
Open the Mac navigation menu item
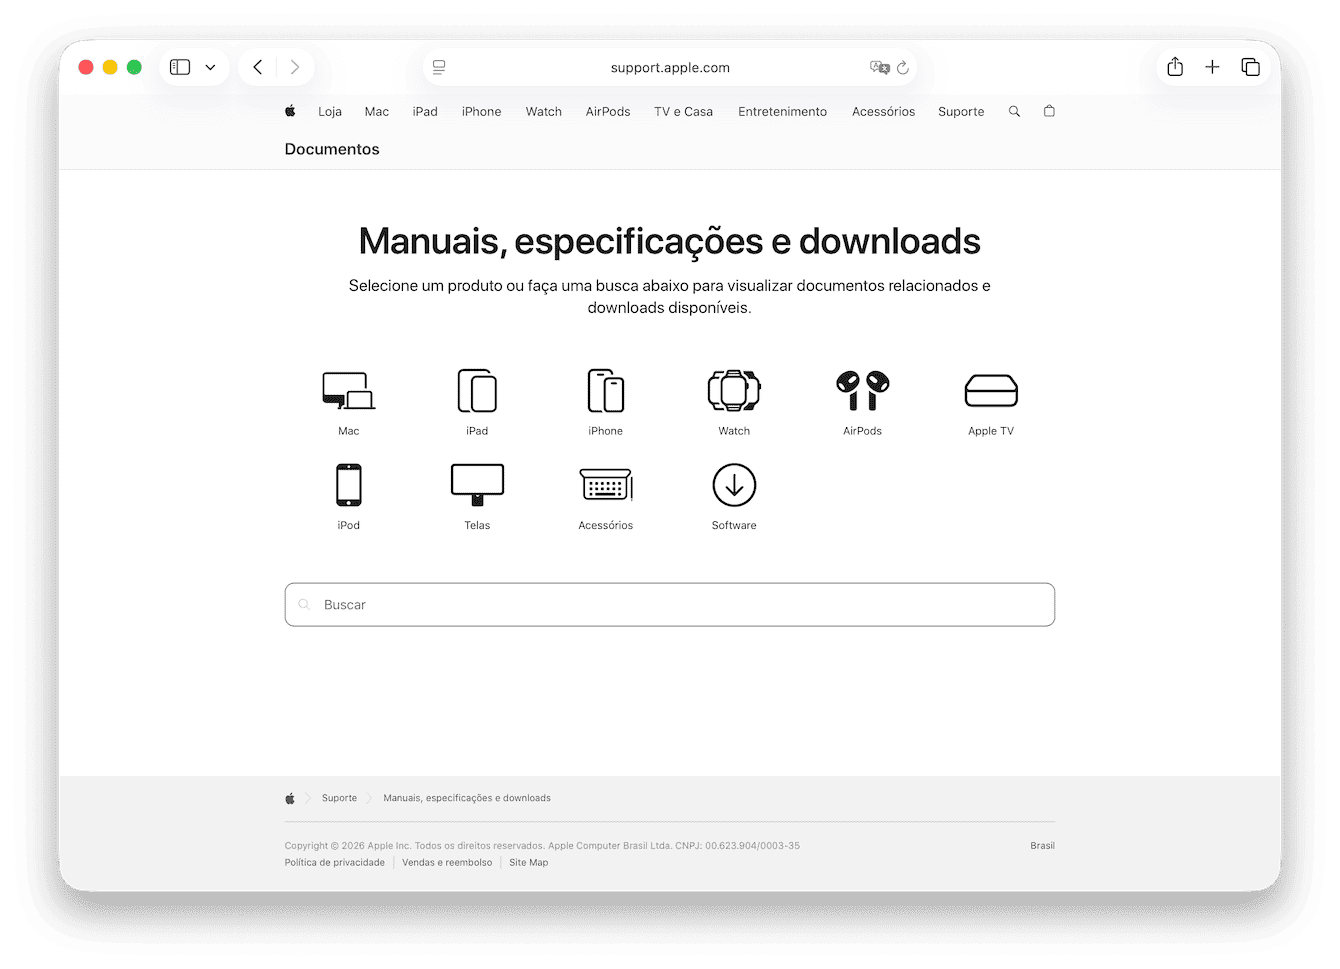377,112
